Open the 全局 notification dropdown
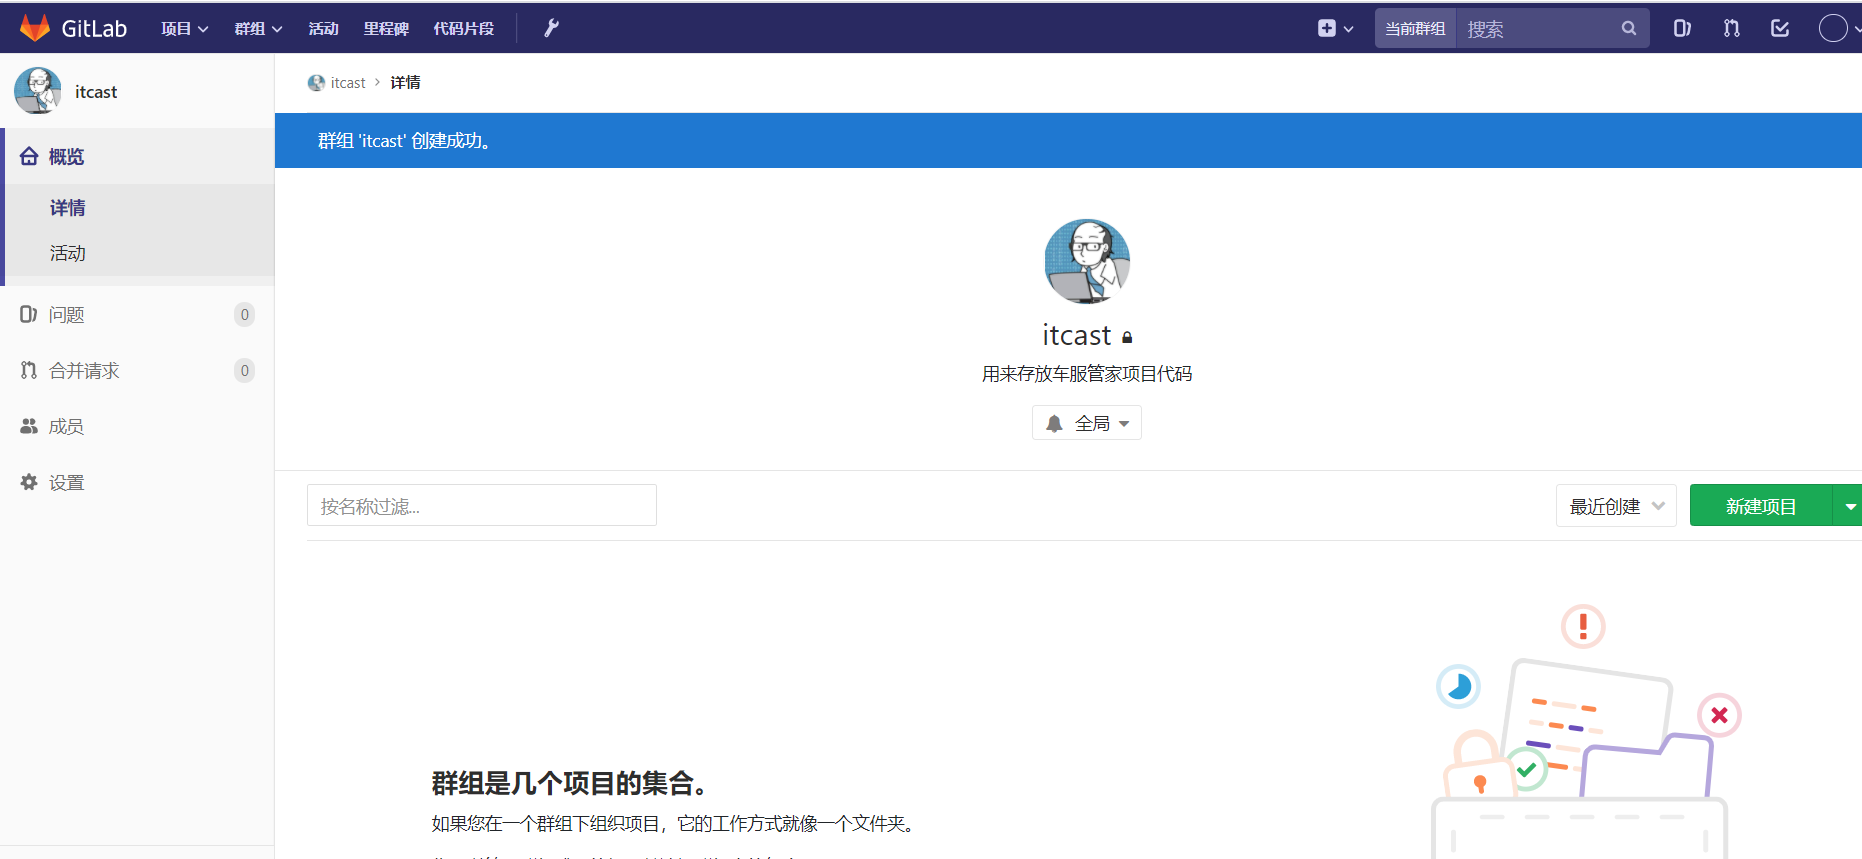The width and height of the screenshot is (1862, 859). (1087, 423)
